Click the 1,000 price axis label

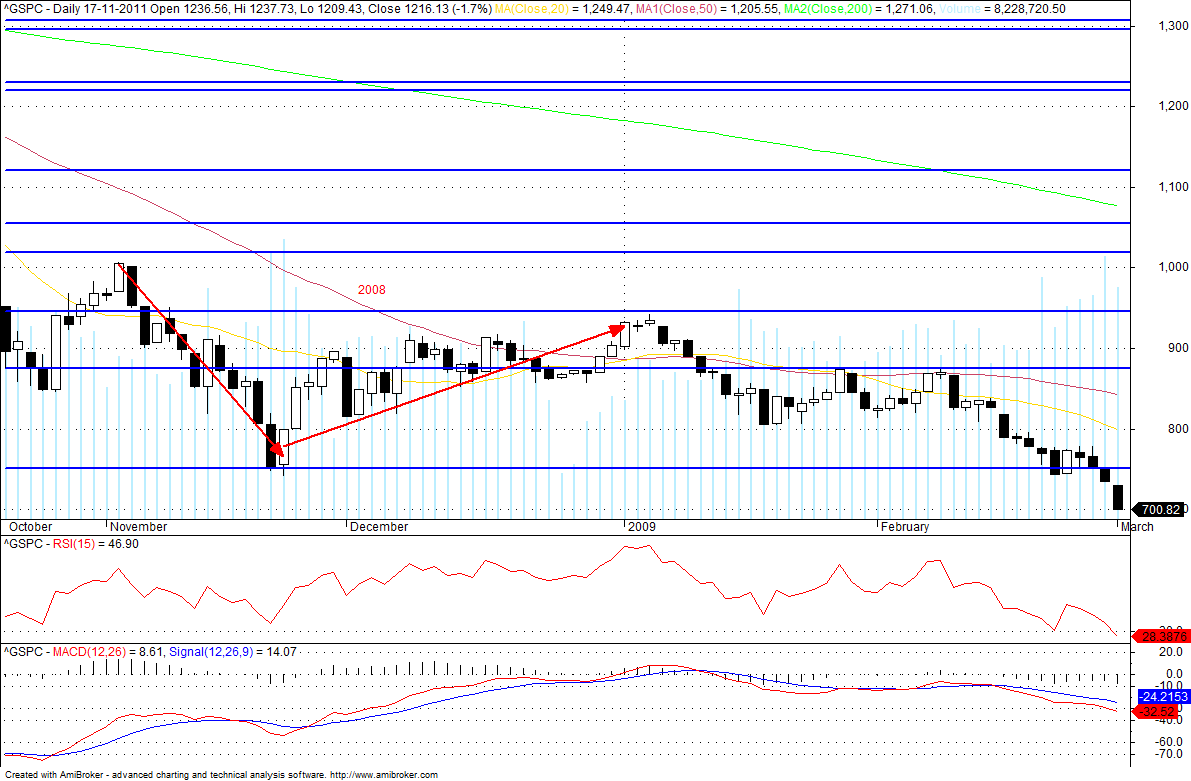(1174, 267)
